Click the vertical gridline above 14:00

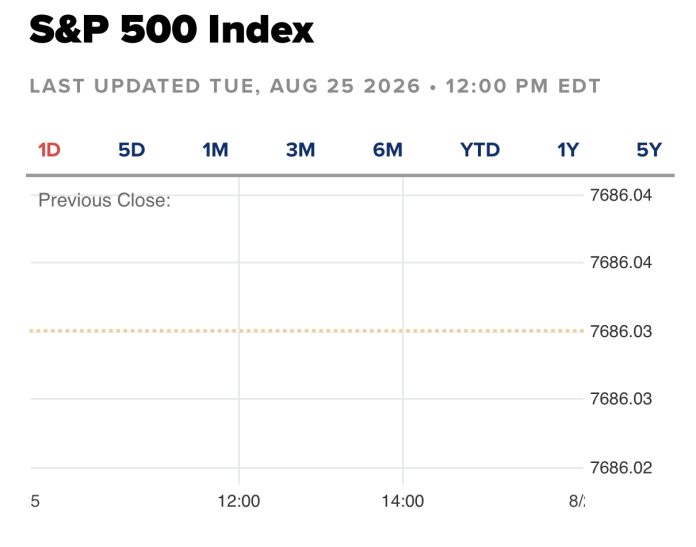403,331
